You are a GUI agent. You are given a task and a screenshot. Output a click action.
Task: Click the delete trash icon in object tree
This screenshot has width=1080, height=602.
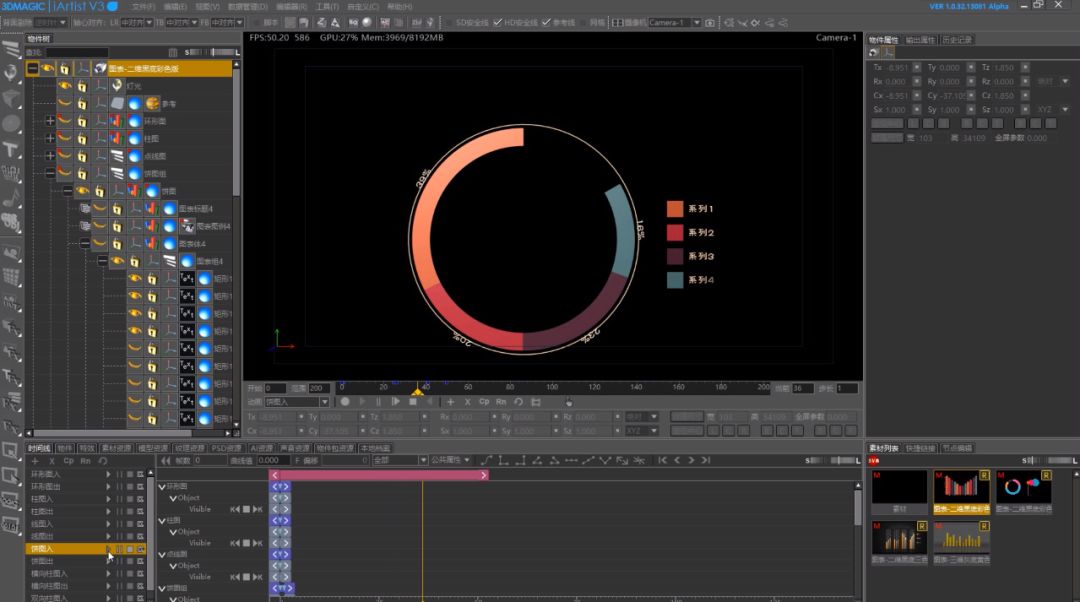coord(173,52)
